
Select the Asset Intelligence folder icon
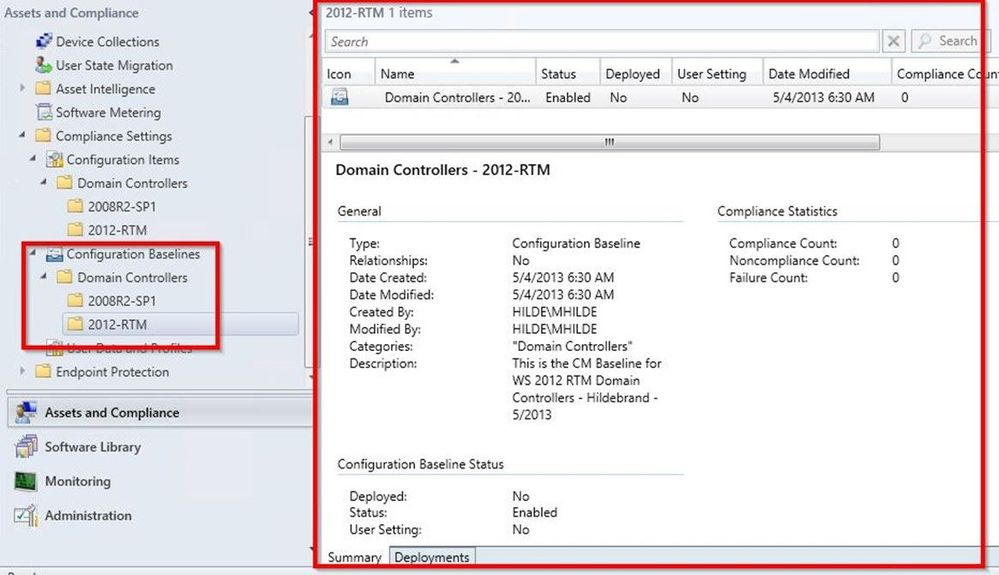point(43,89)
